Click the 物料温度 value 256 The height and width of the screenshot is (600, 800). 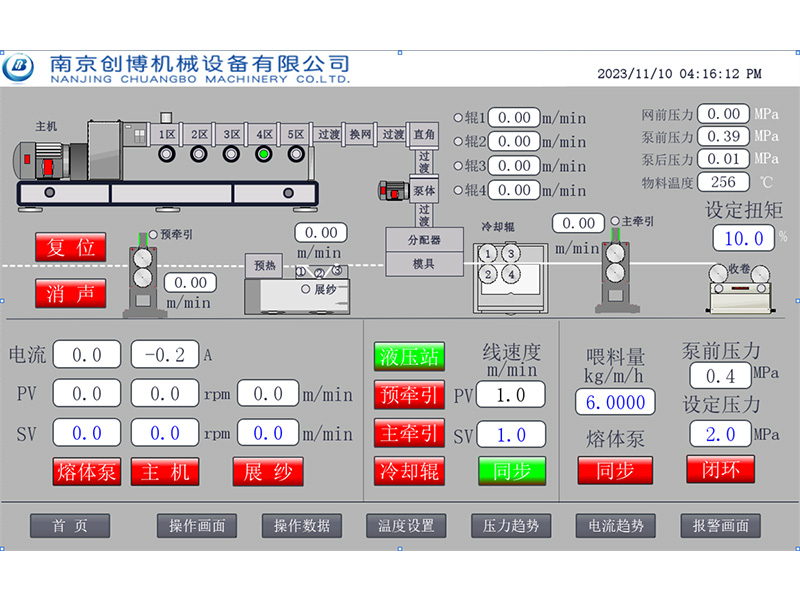tap(723, 182)
